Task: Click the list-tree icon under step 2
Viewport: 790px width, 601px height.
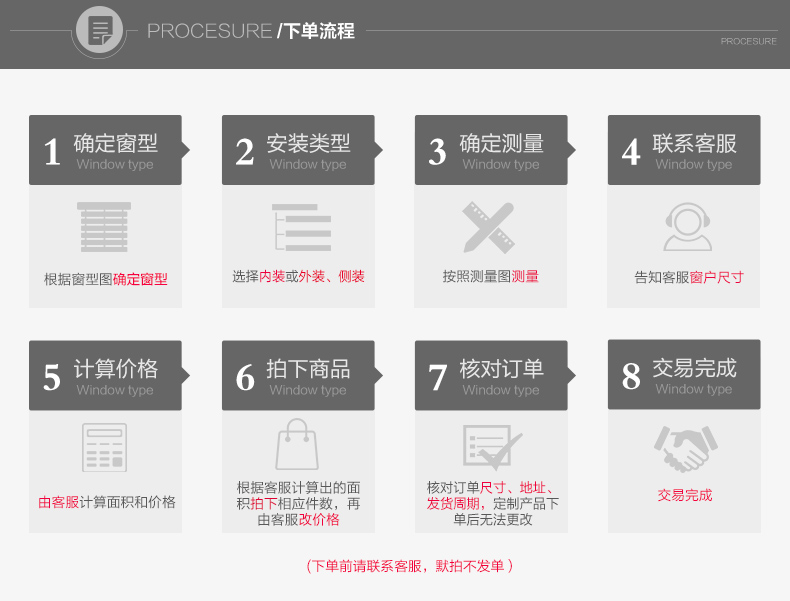Action: pos(301,227)
